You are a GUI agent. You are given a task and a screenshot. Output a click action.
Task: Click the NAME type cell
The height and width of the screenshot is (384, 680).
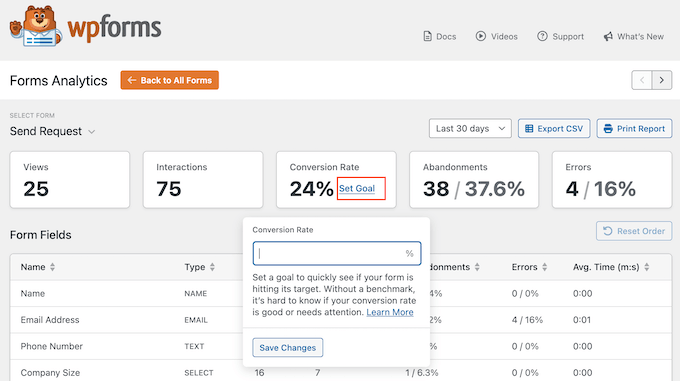[196, 294]
